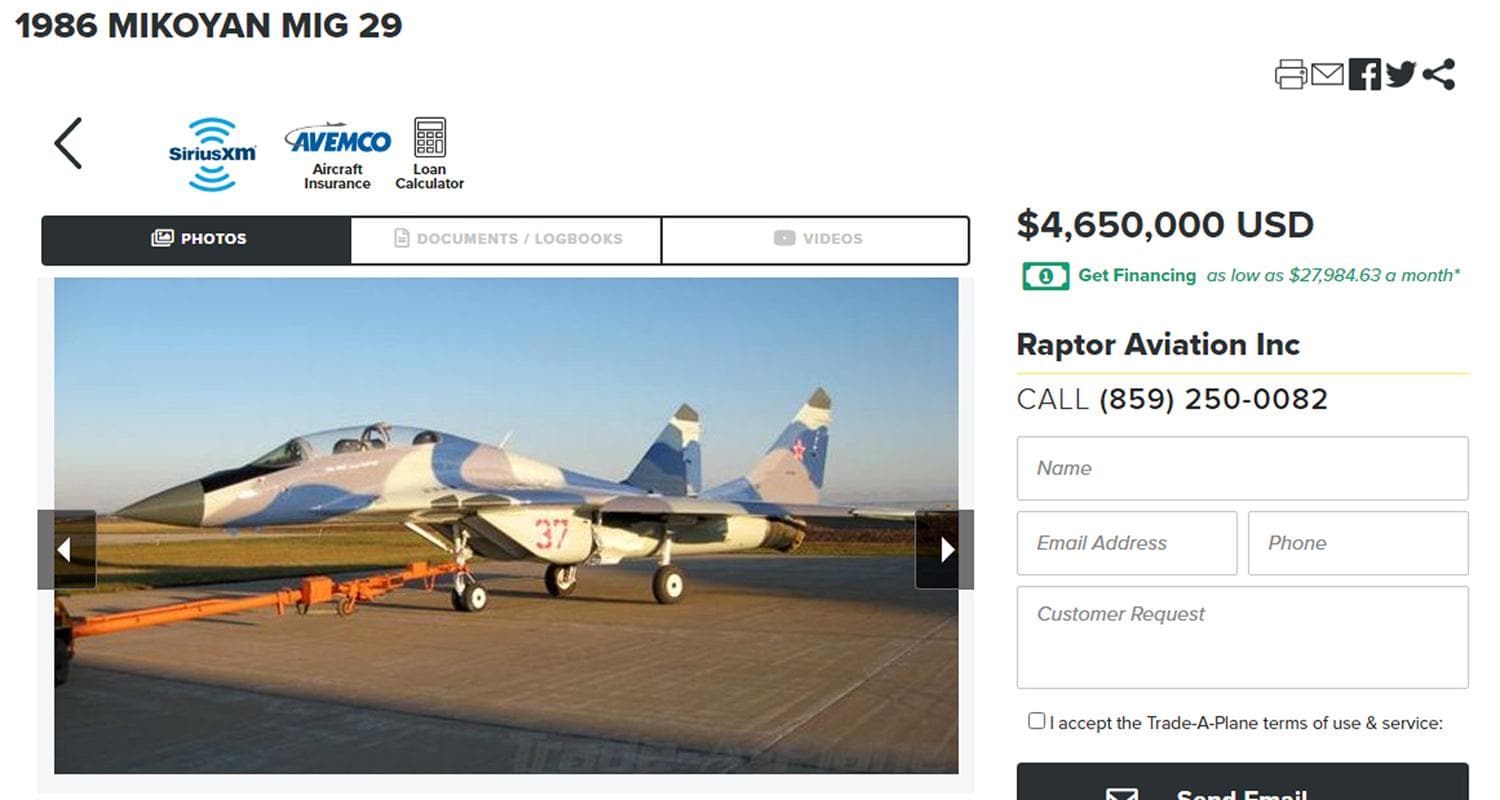The height and width of the screenshot is (800, 1500).
Task: Open the Loan Calculator icon
Action: [430, 150]
